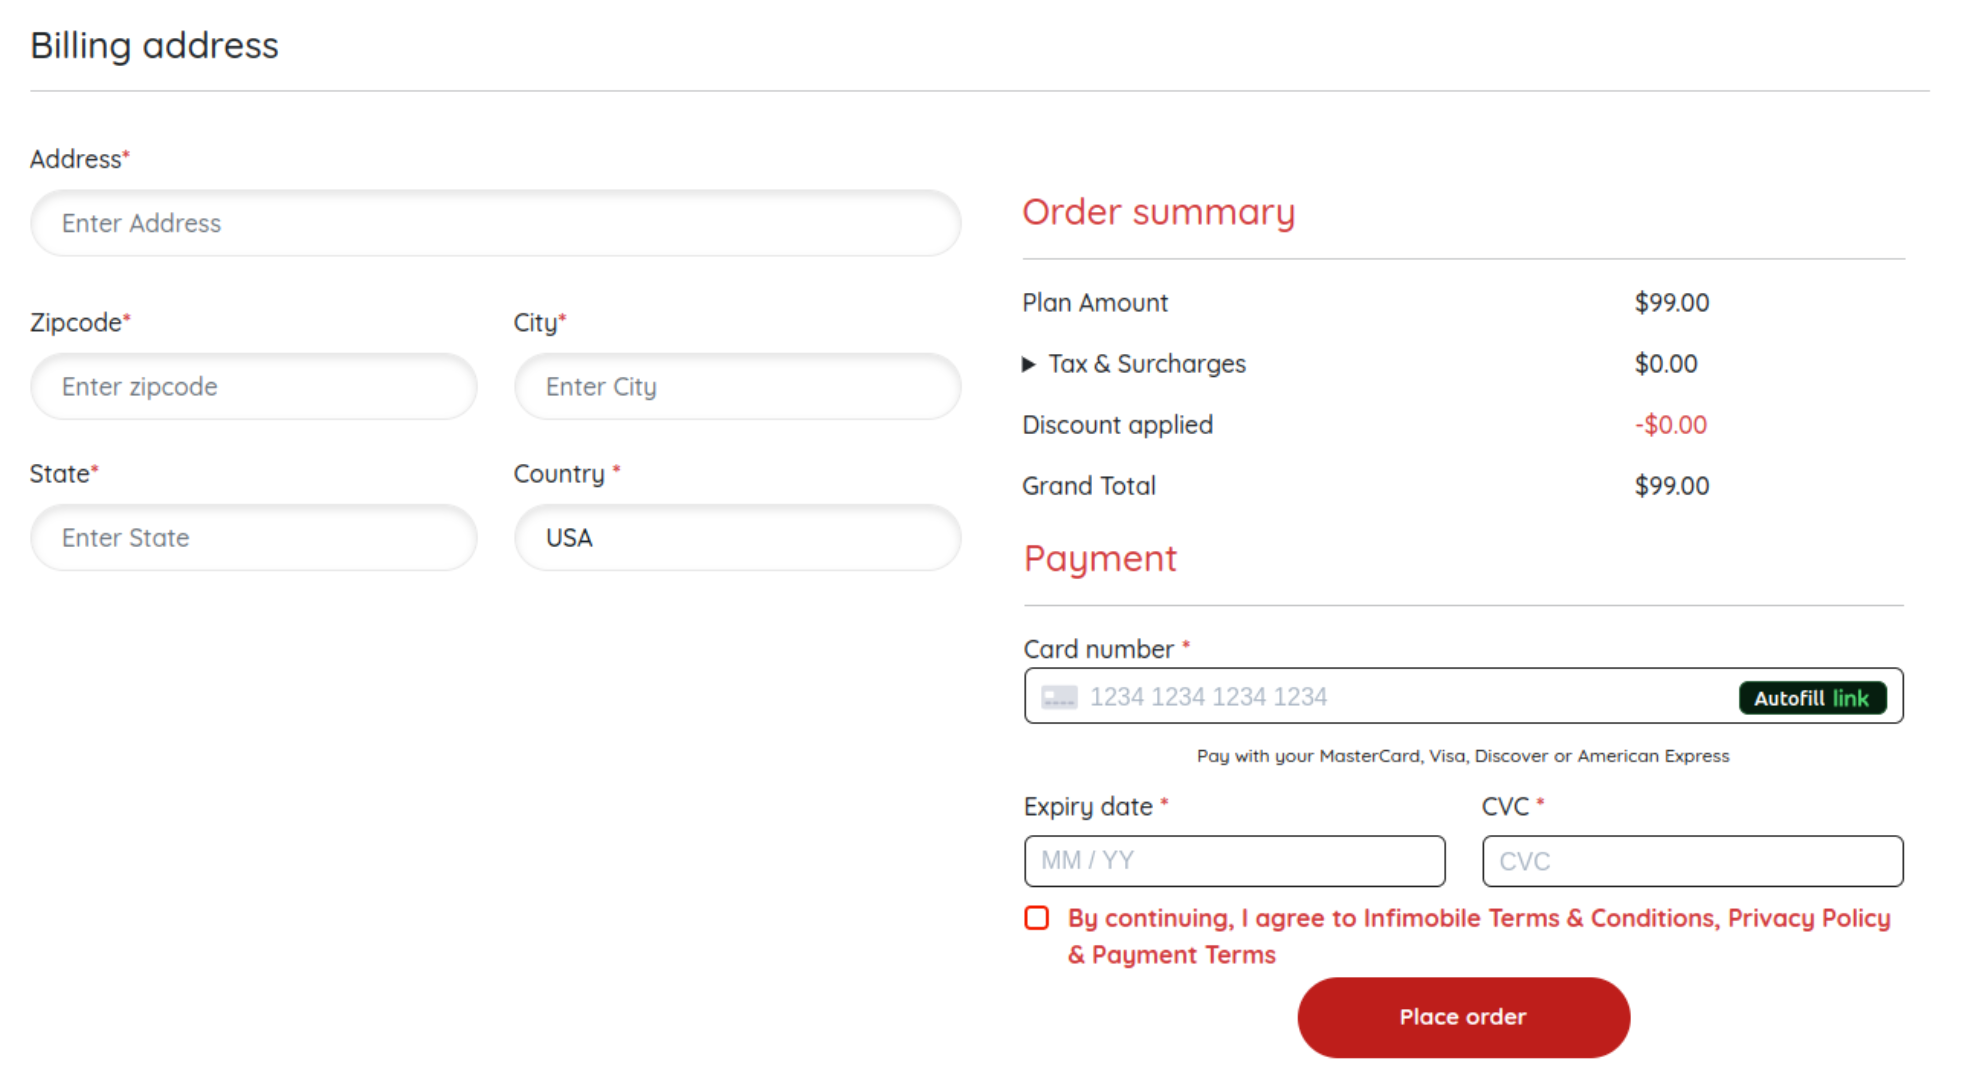Click the Autofill link button
The width and height of the screenshot is (1961, 1080).
coord(1811,698)
